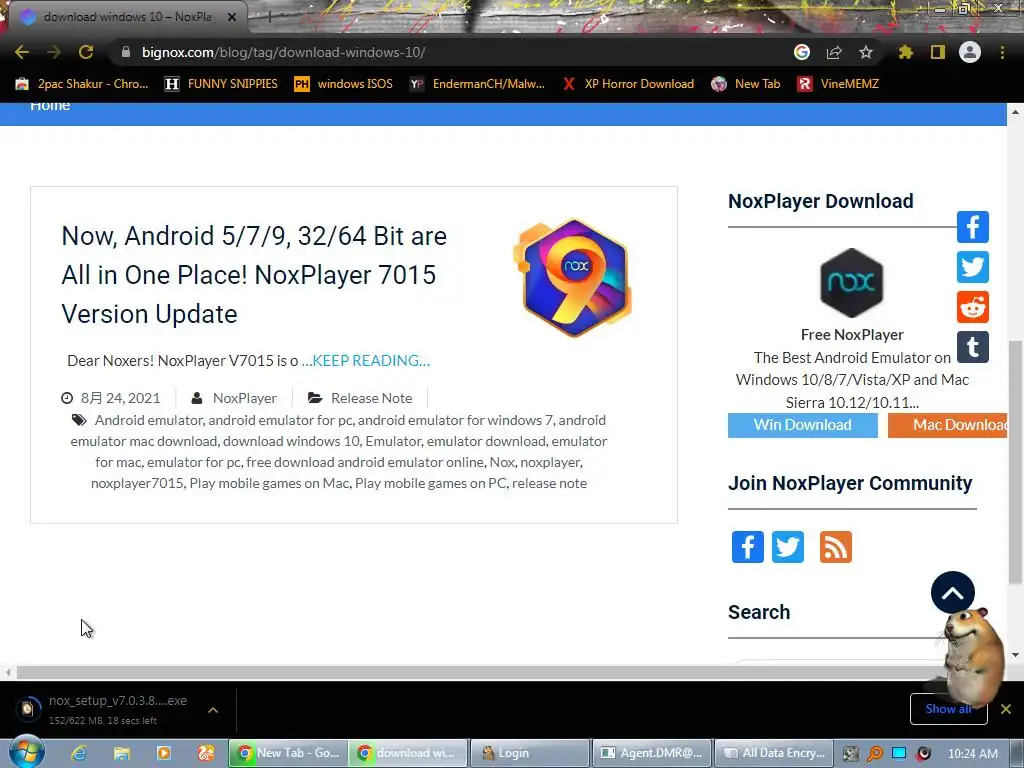Open the FUNNY SNIPPIES bookmark

click(221, 84)
